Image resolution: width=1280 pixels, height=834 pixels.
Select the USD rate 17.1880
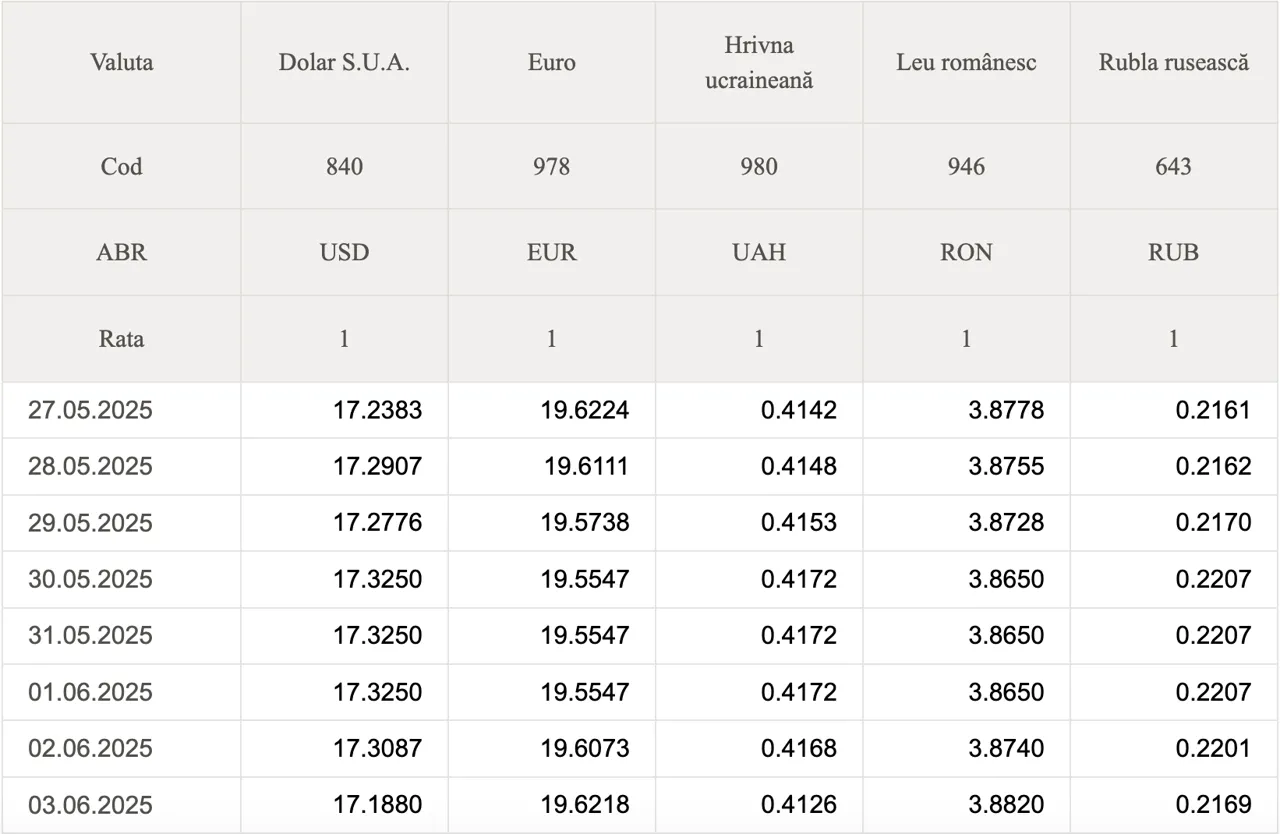point(377,805)
